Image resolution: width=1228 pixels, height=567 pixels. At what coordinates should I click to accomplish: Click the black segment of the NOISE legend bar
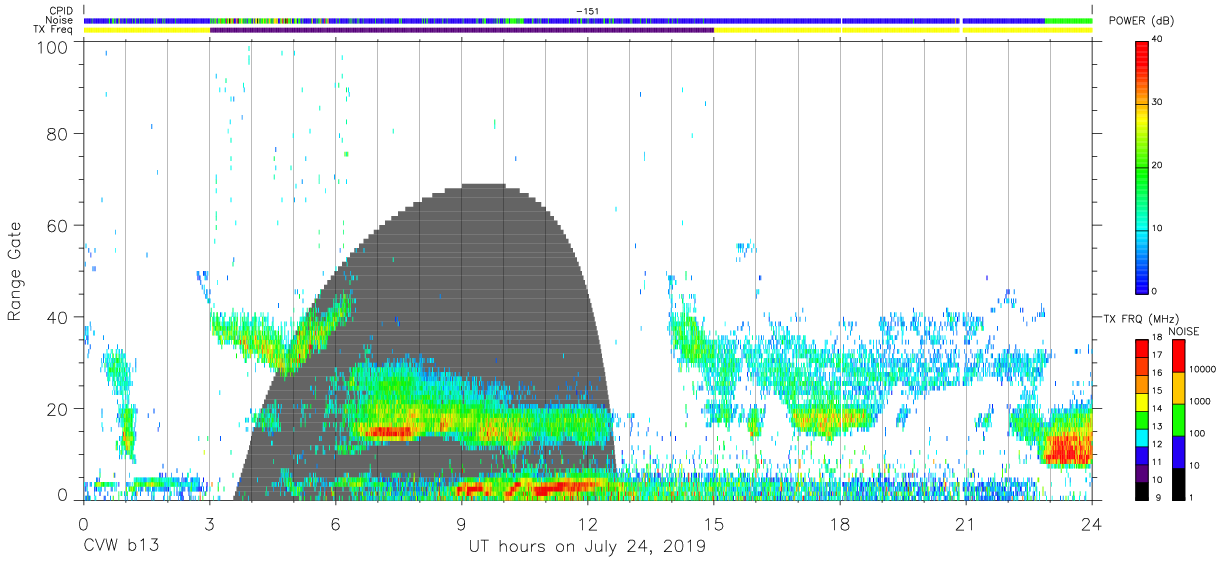pos(1177,482)
